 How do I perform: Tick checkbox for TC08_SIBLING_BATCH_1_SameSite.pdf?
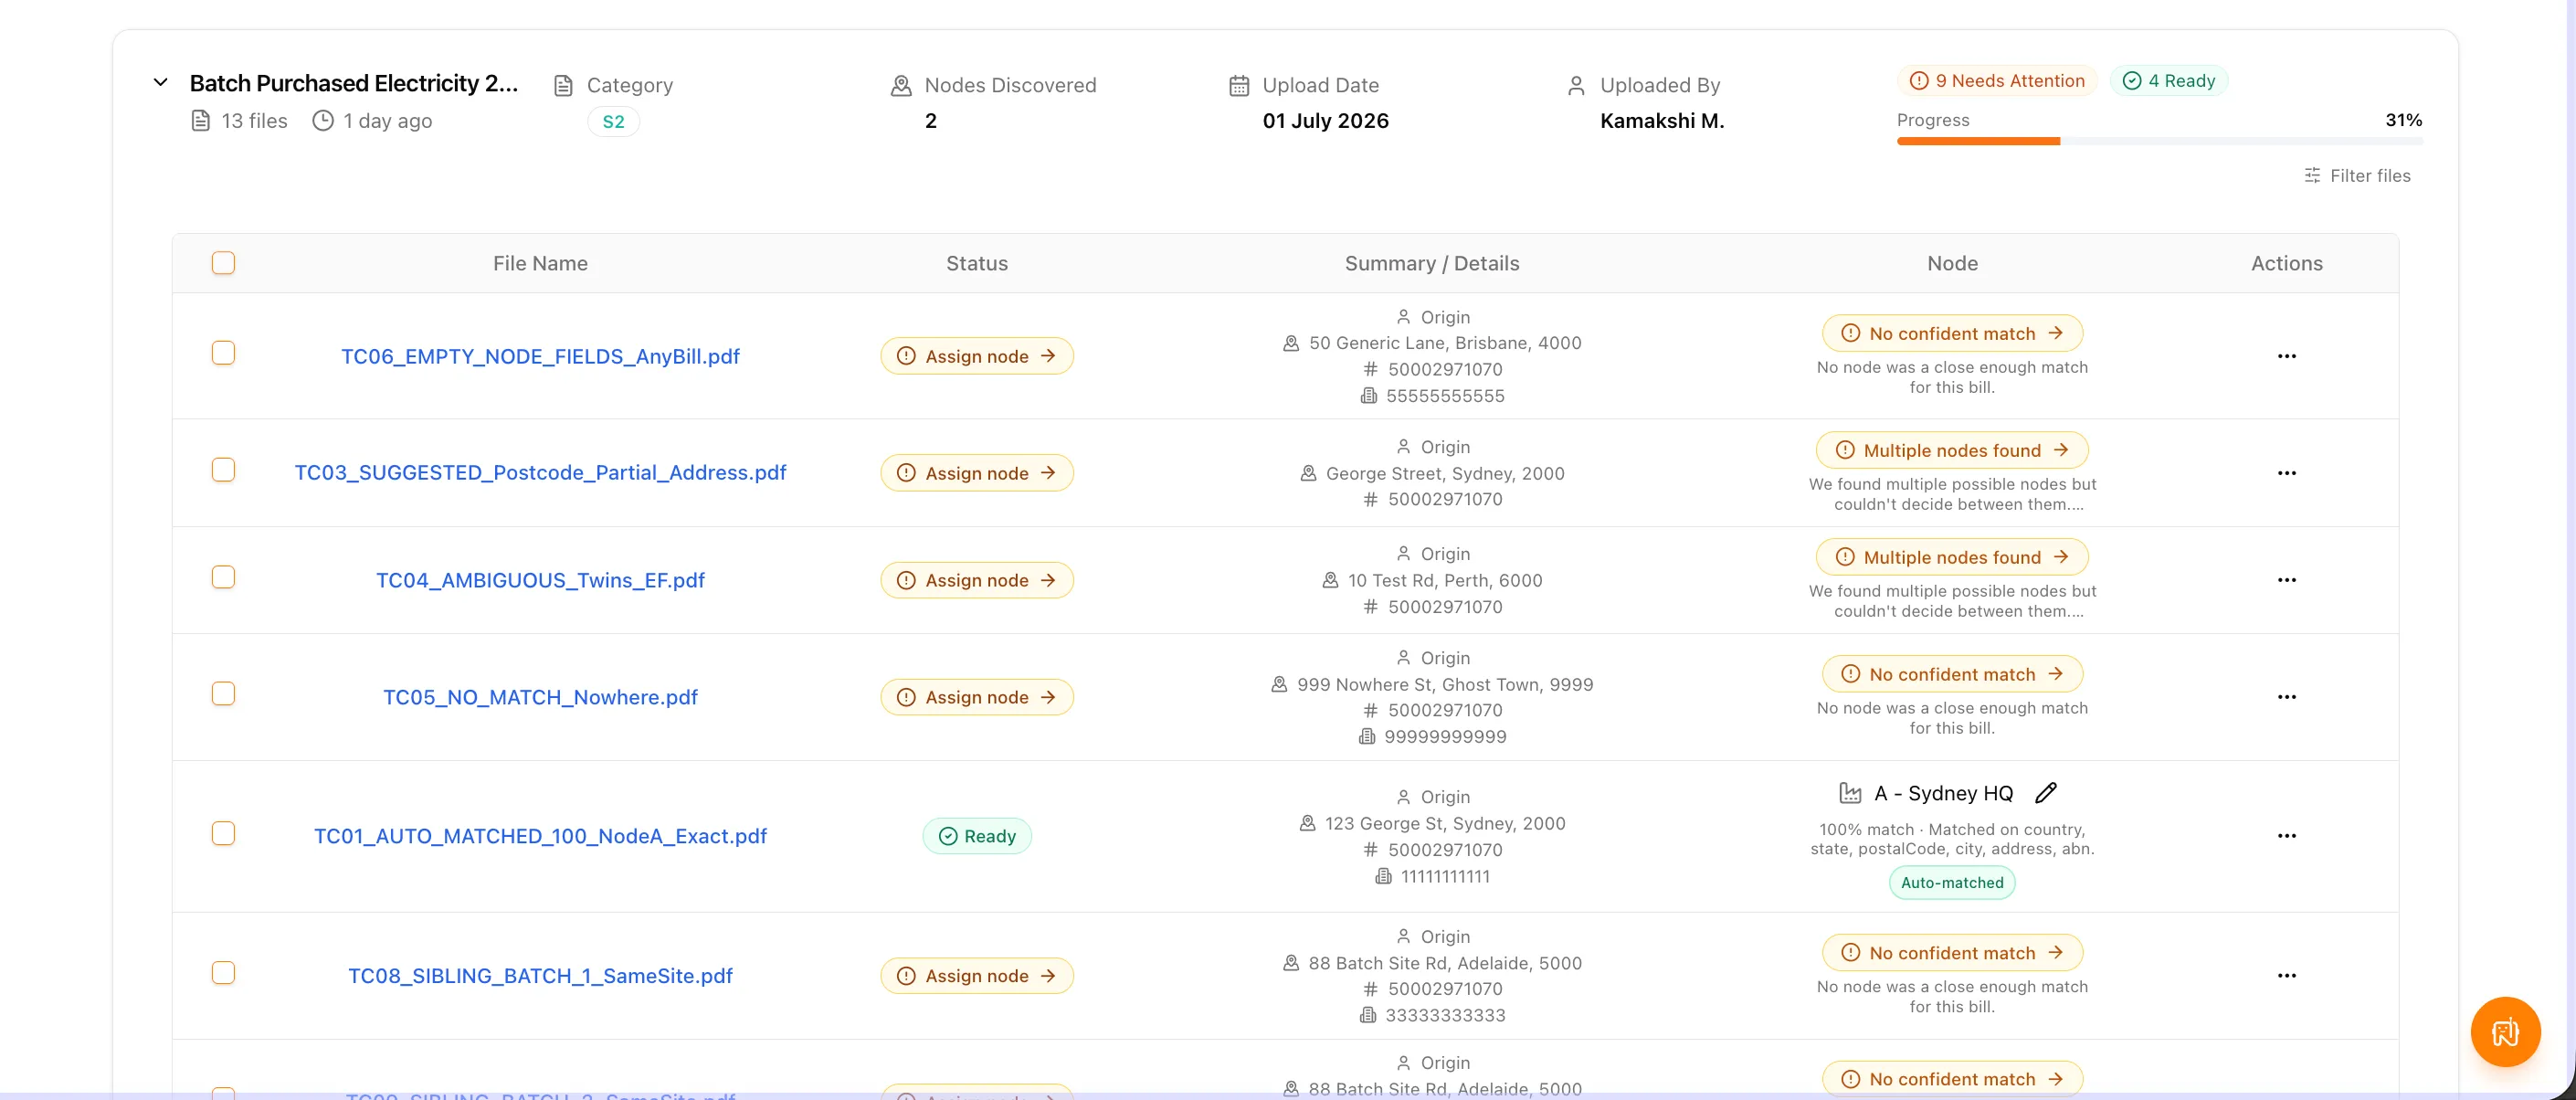[223, 974]
